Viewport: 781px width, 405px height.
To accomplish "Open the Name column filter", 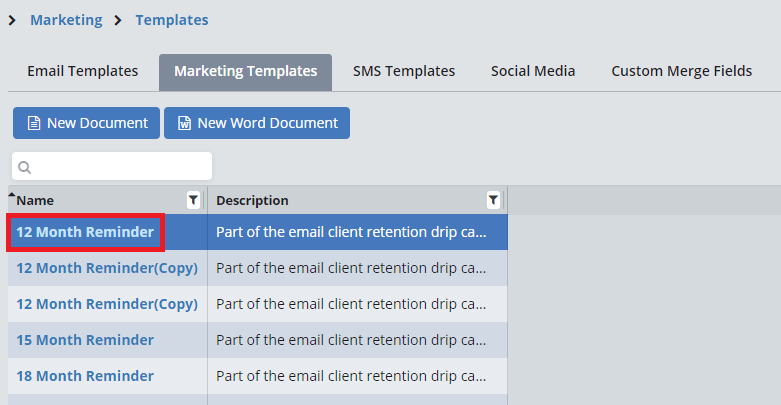I will 194,200.
